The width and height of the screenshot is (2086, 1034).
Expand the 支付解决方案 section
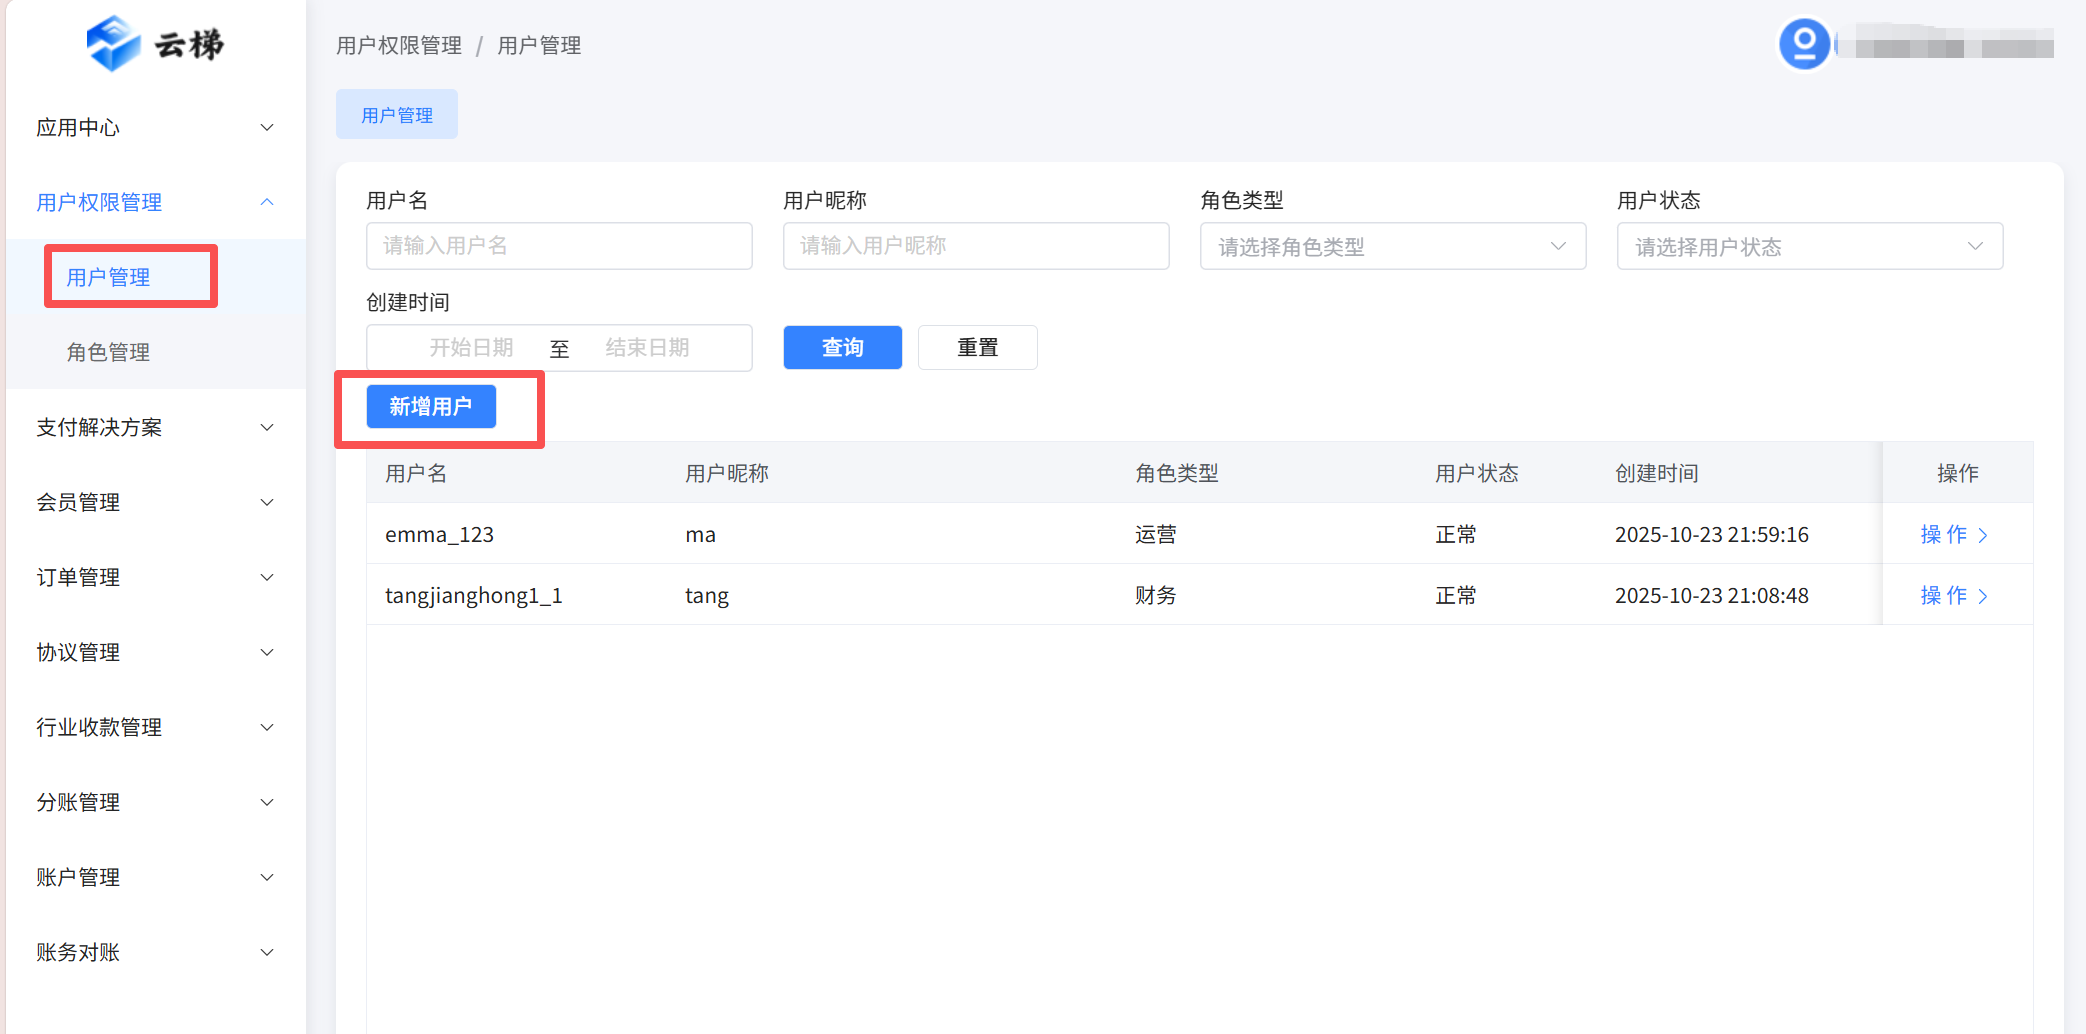(x=155, y=428)
